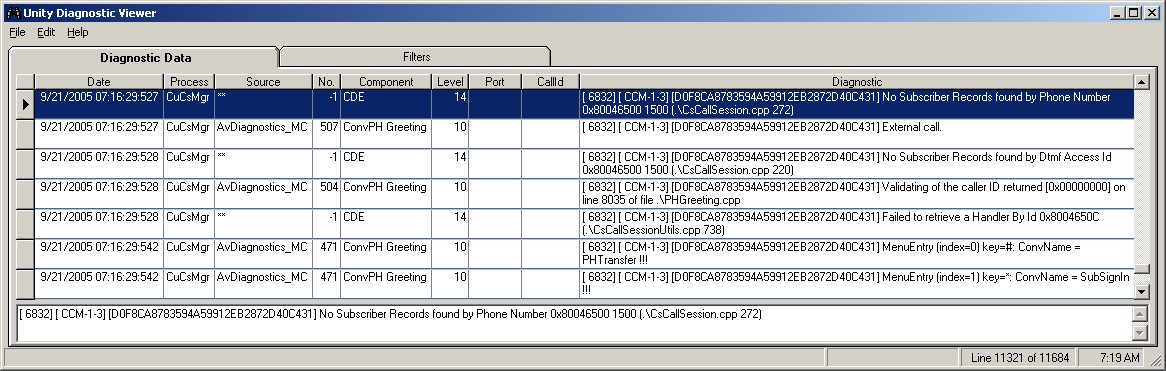Select the Diagnostic Data tab
1166x371 pixels.
[145, 57]
